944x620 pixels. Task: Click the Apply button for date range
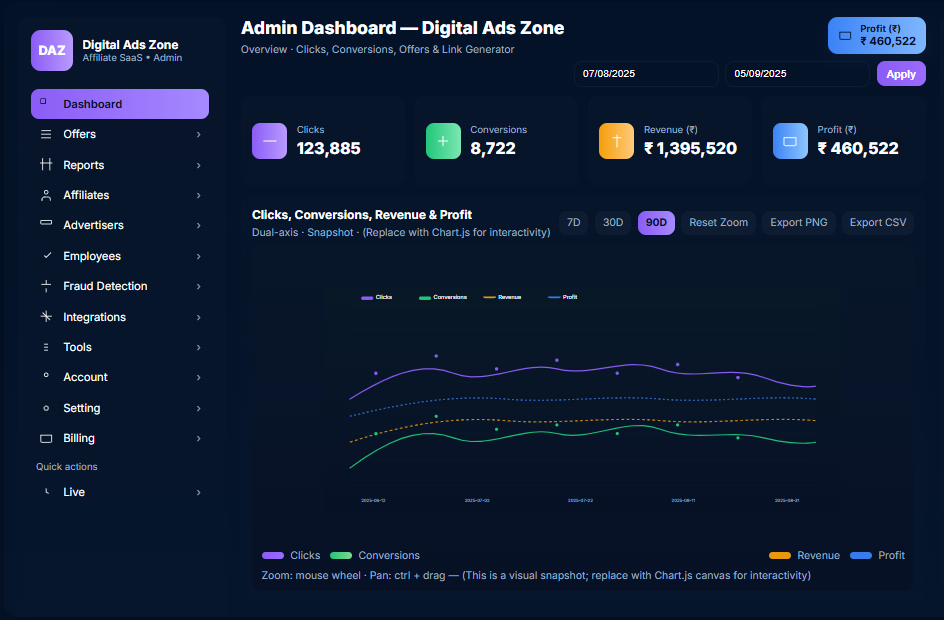[900, 73]
